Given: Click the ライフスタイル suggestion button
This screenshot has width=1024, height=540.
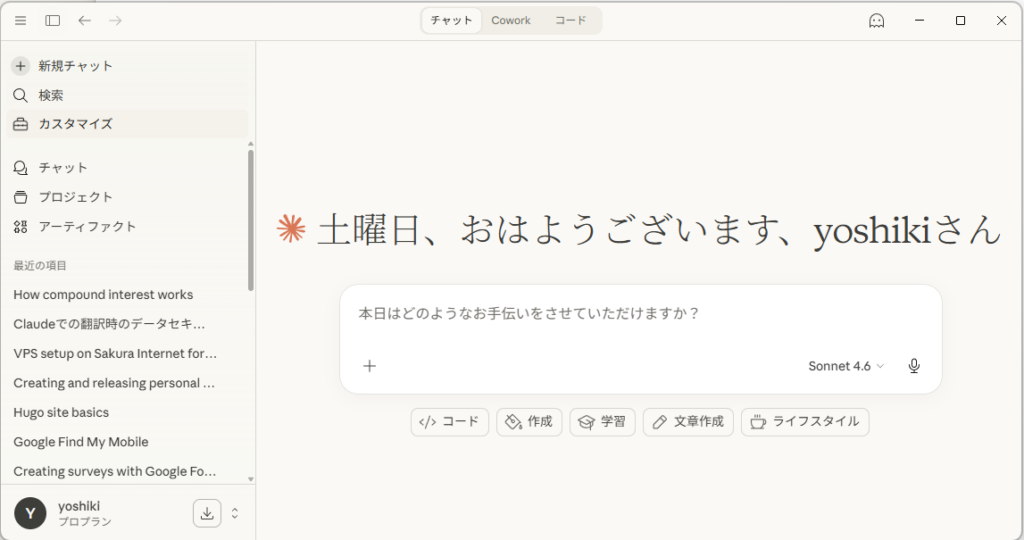Looking at the screenshot, I should coord(805,422).
